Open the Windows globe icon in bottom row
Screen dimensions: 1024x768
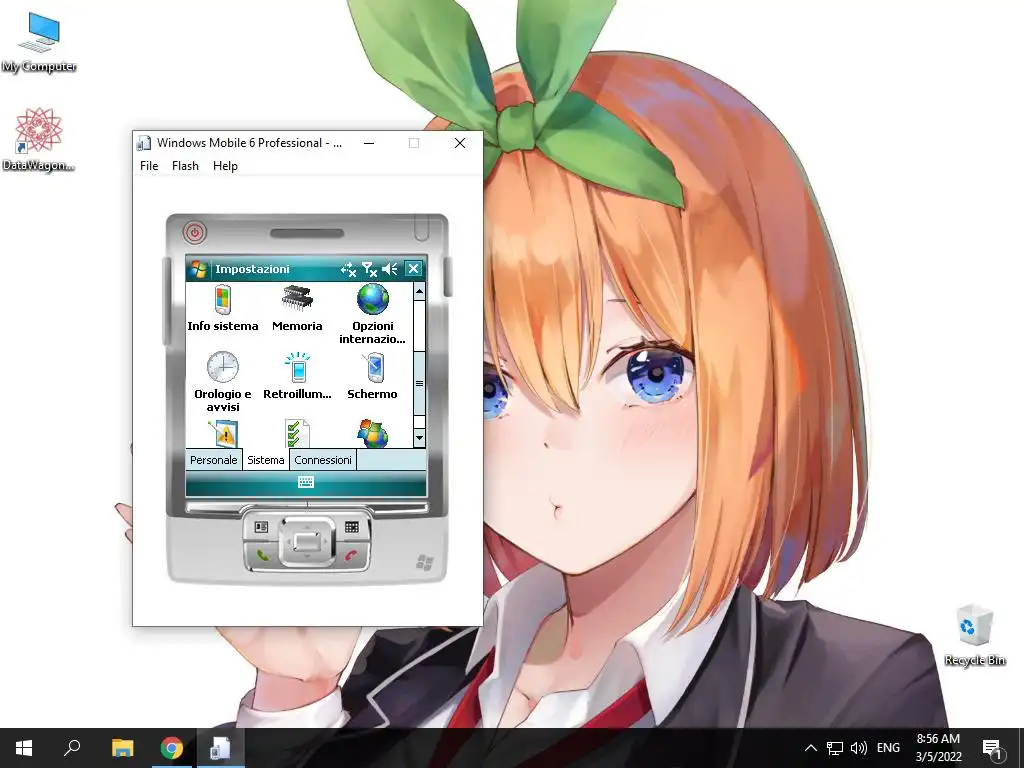[372, 434]
